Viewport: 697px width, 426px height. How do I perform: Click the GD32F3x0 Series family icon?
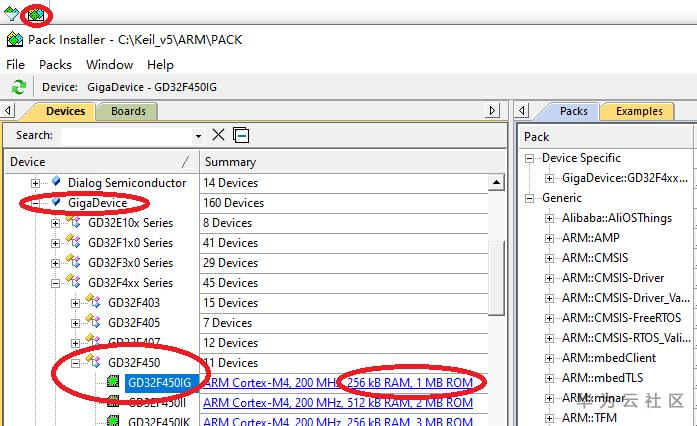coord(73,261)
